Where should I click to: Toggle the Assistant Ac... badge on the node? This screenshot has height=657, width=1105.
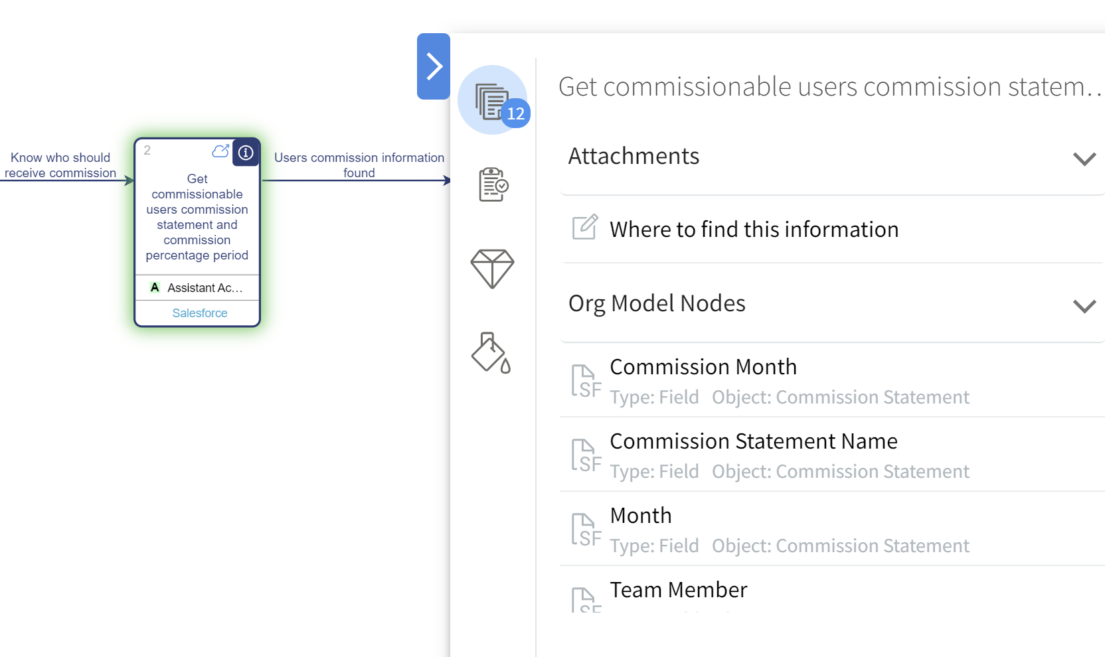pyautogui.click(x=197, y=288)
